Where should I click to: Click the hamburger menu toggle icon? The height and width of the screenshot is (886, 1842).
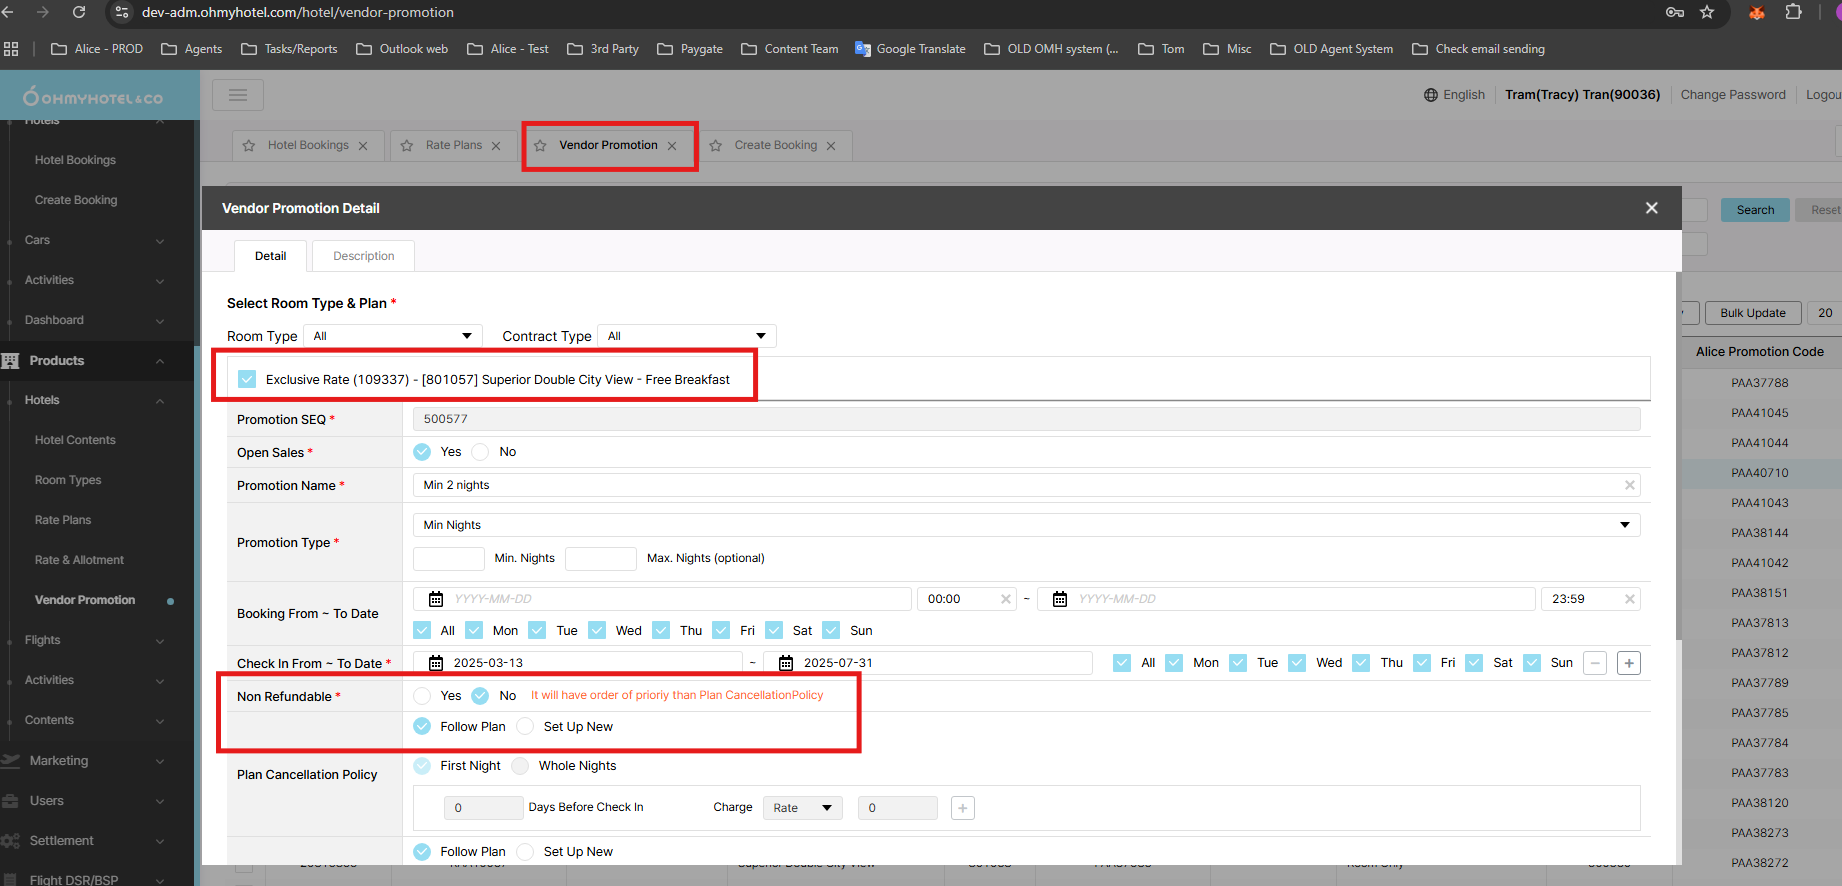238,95
